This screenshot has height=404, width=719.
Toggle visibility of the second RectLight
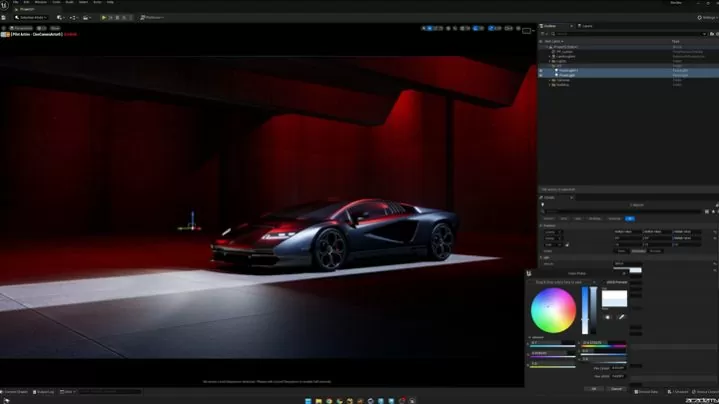[x=541, y=75]
